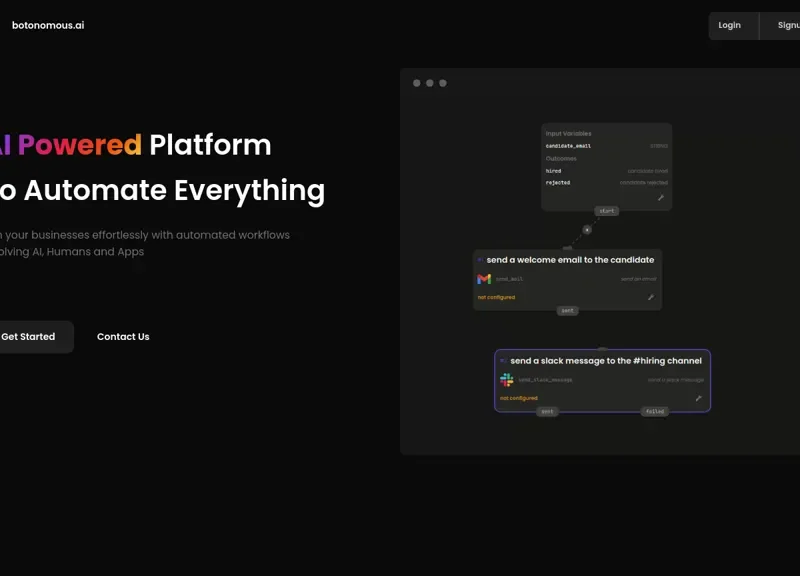800x576 pixels.
Task: Click the 'failed' pill on the slack node
Action: (656, 411)
